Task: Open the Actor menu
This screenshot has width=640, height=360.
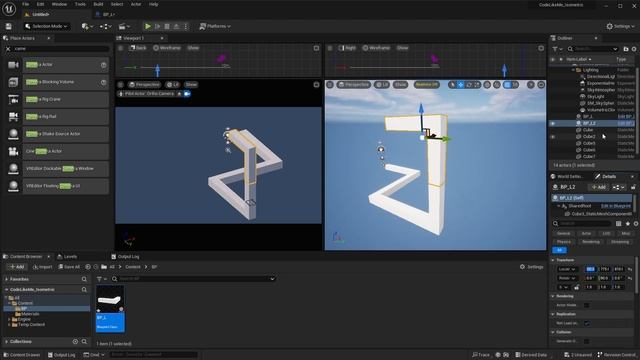Action: click(x=136, y=4)
